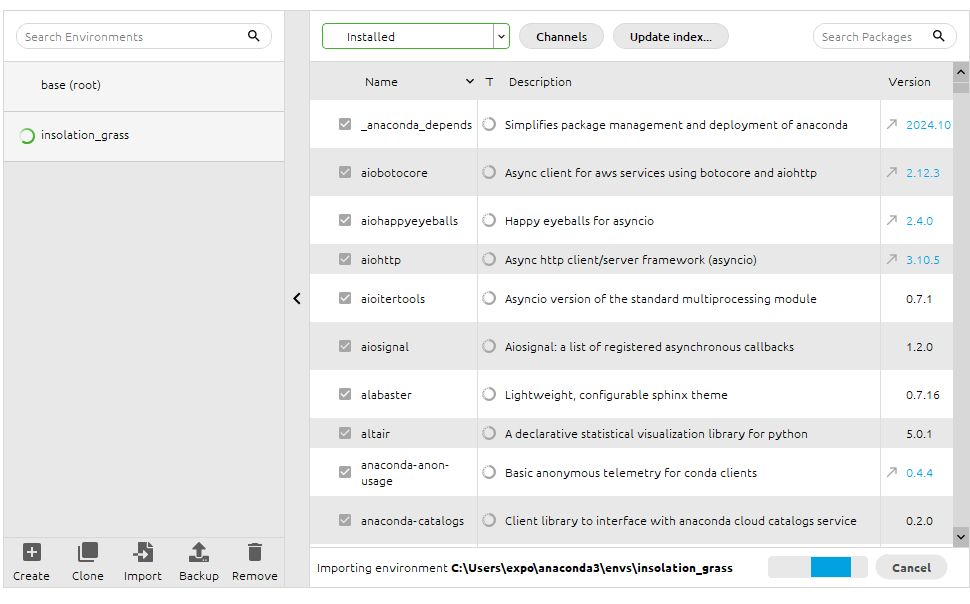
Task: Click the import progress bar
Action: pyautogui.click(x=809, y=568)
